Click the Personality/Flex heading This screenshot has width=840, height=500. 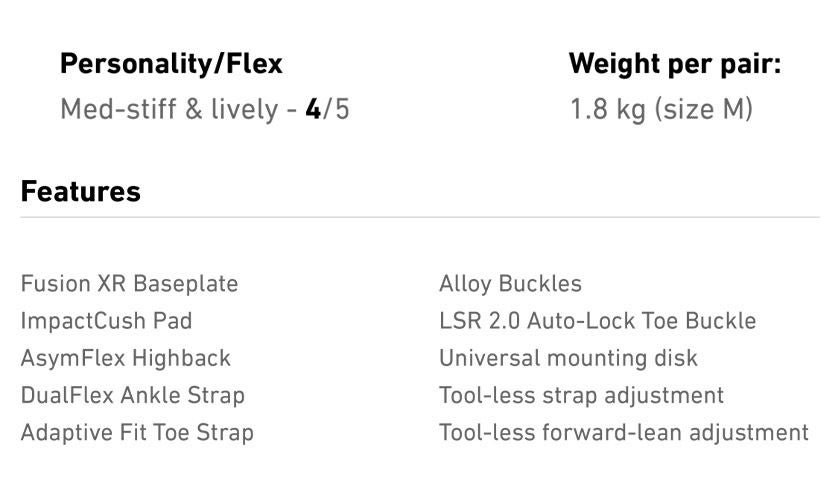(x=171, y=65)
